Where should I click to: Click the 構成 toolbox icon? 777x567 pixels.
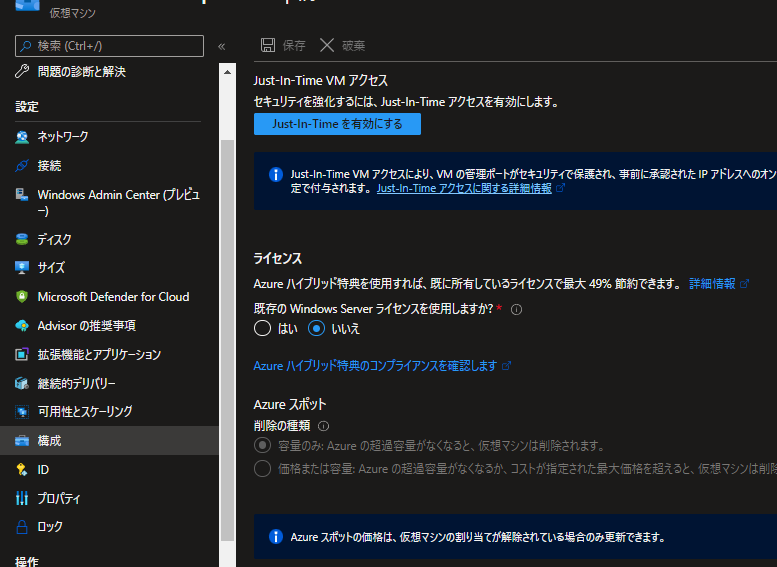tap(22, 441)
